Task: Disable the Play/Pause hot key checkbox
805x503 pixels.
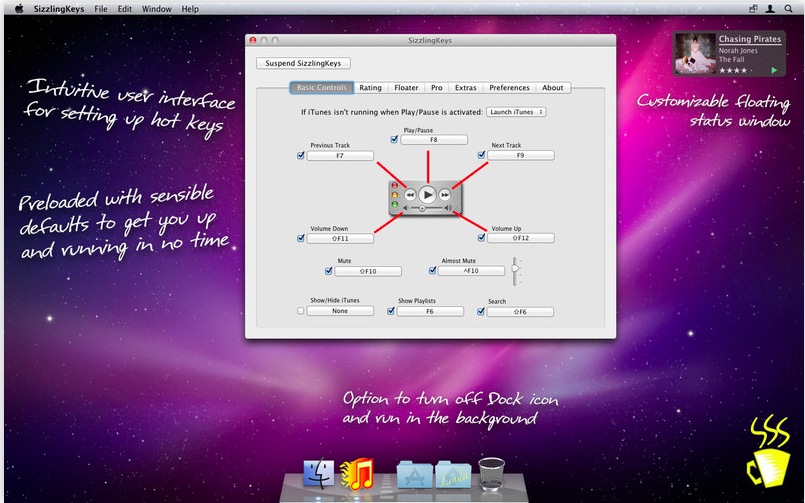Action: [x=394, y=139]
